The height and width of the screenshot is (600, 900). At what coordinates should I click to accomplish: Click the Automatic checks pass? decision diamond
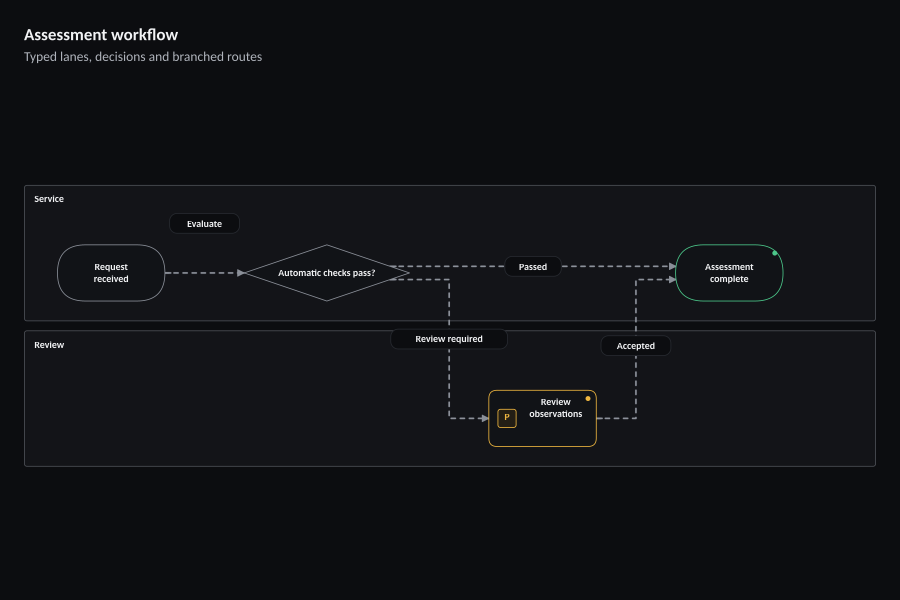click(x=327, y=273)
